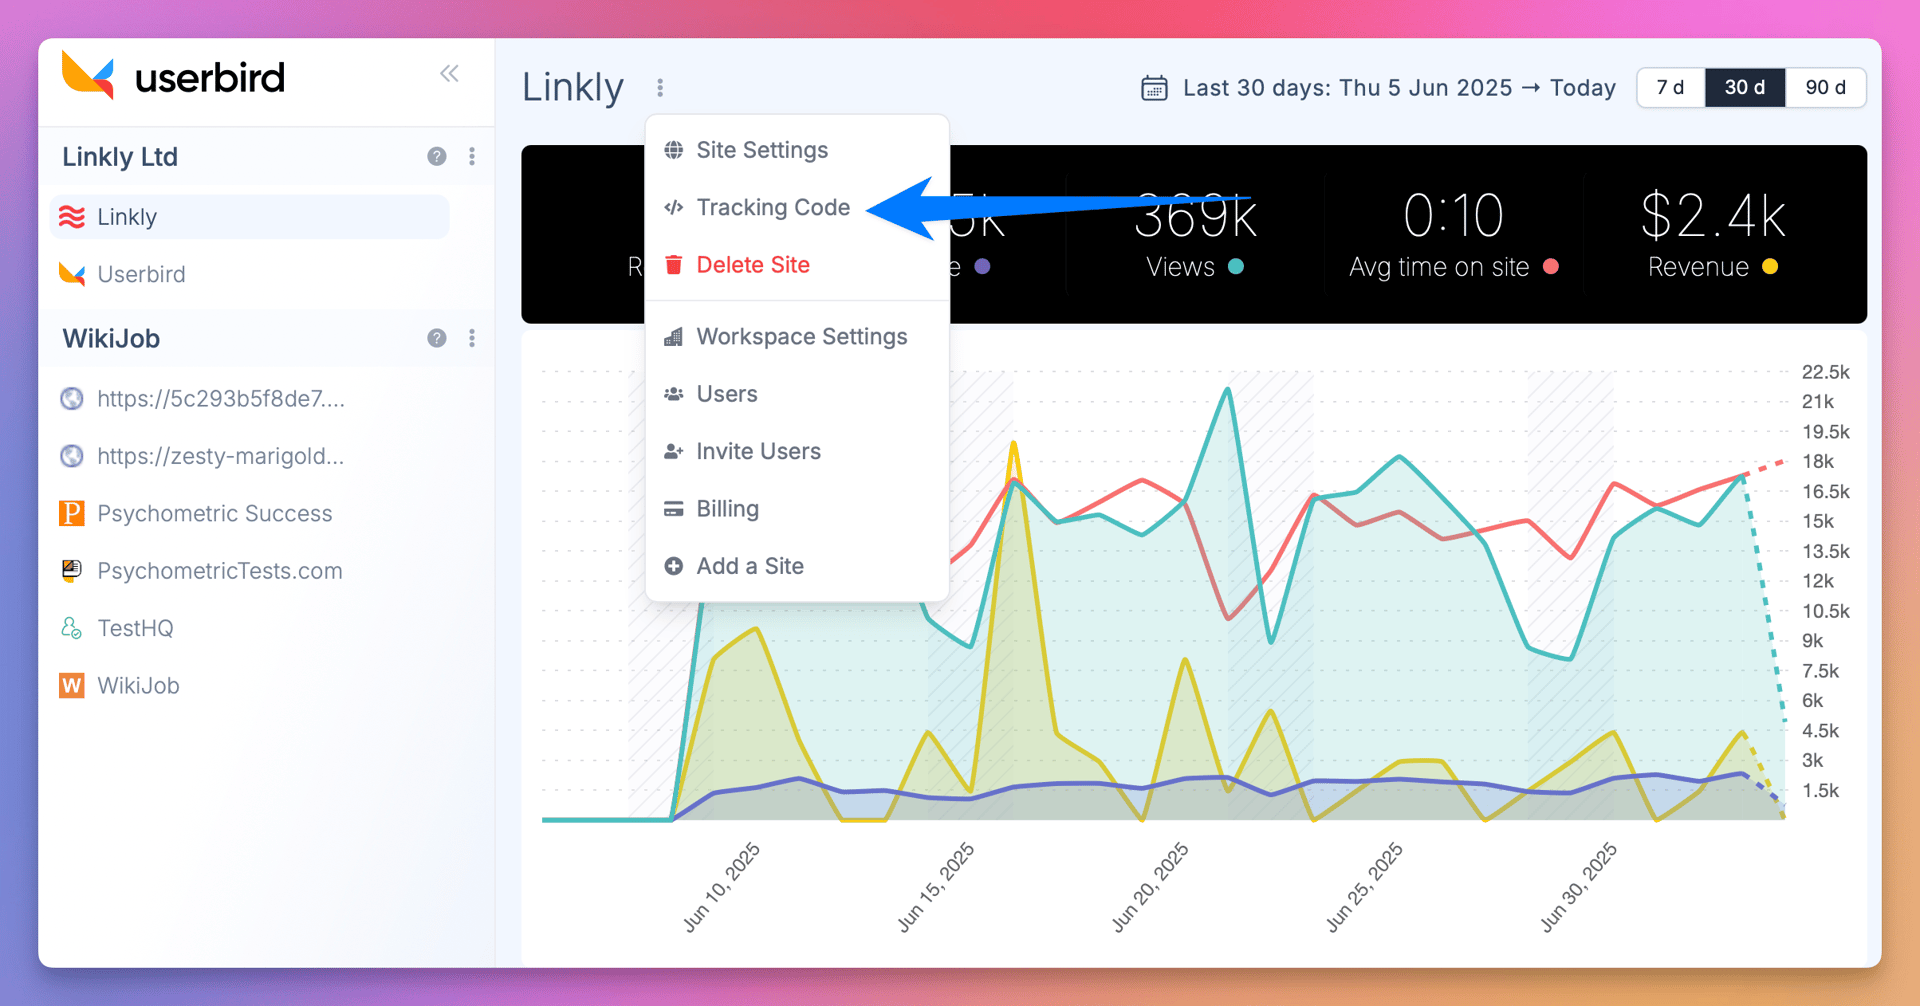Click the TestHQ site icon

pos(71,628)
